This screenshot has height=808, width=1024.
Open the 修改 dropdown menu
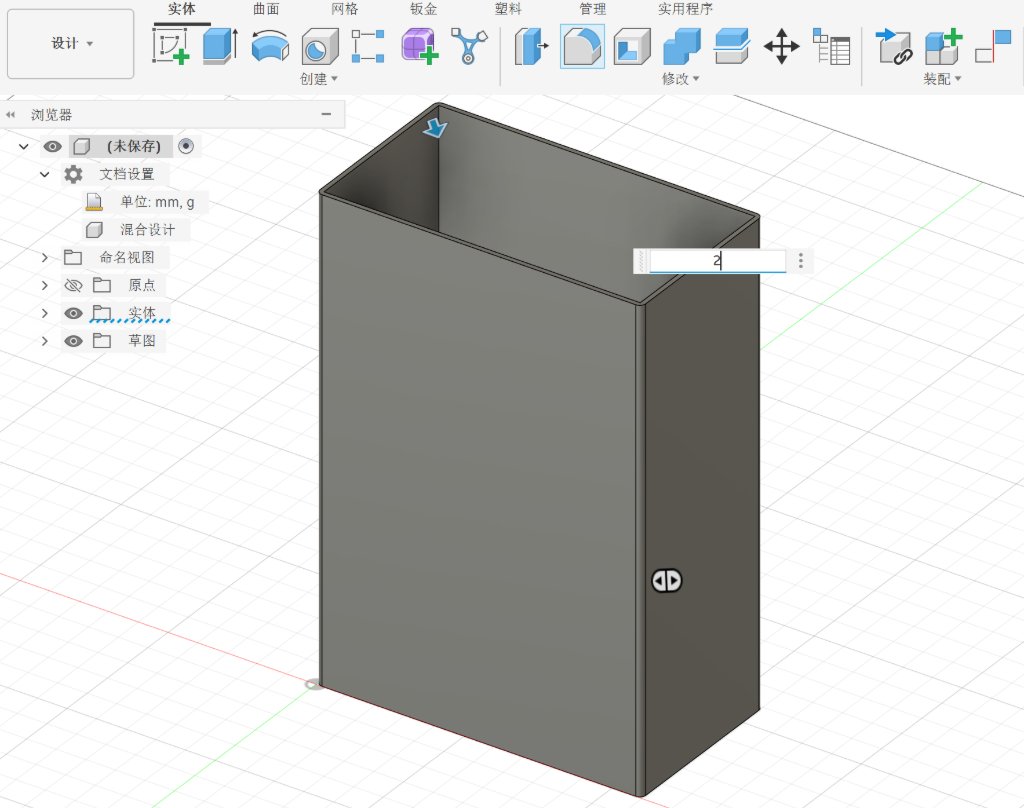(x=679, y=79)
